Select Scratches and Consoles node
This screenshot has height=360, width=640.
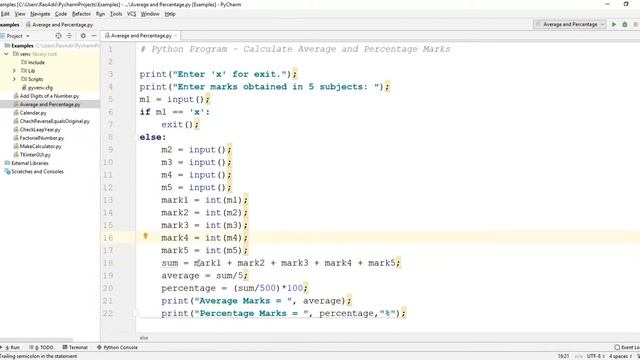34,171
